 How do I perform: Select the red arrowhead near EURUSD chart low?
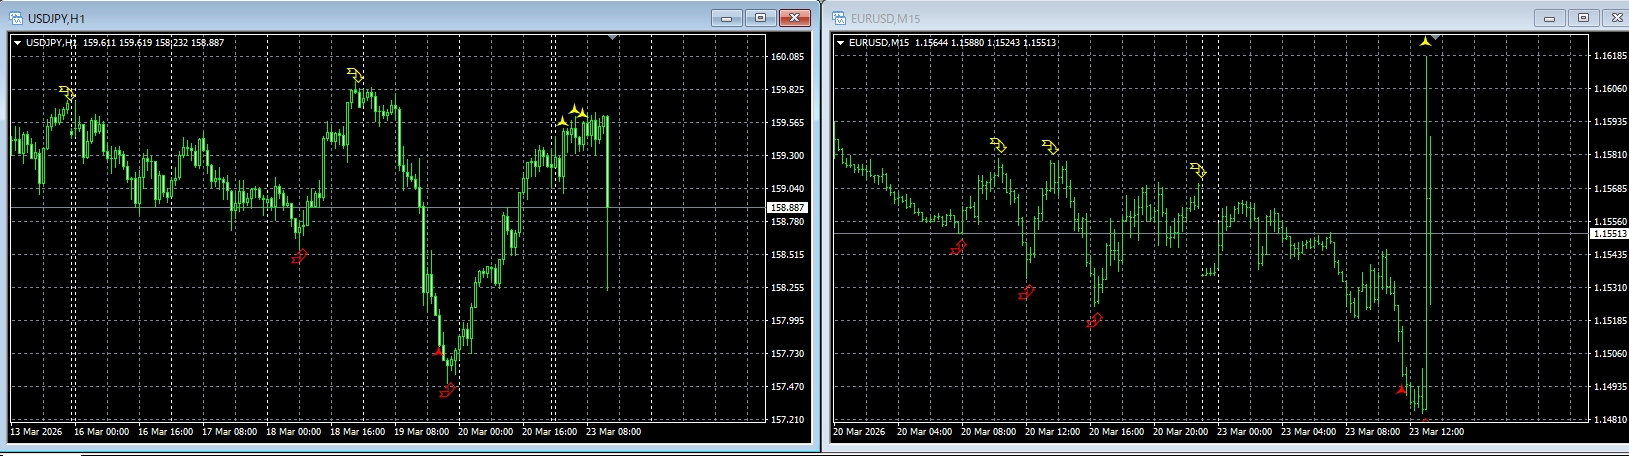[1401, 389]
